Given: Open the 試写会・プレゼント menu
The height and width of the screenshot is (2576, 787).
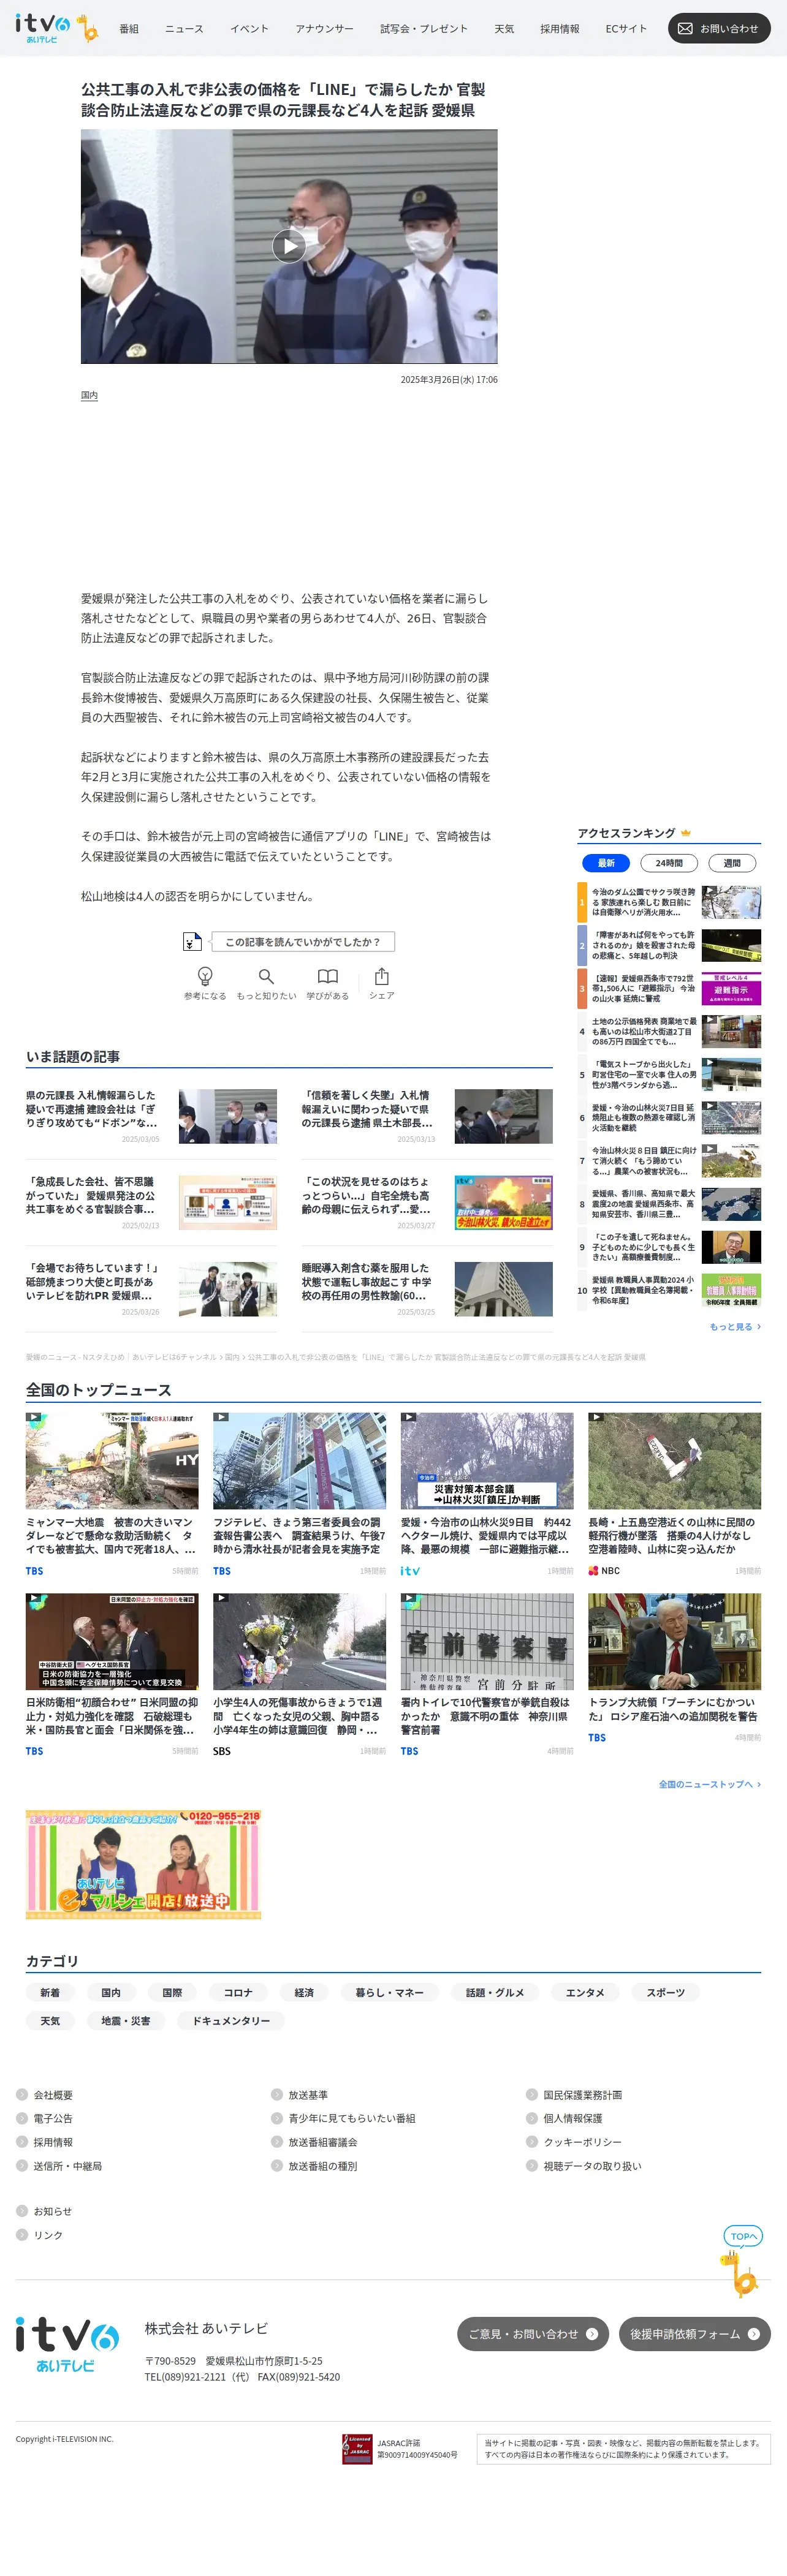Looking at the screenshot, I should [424, 29].
